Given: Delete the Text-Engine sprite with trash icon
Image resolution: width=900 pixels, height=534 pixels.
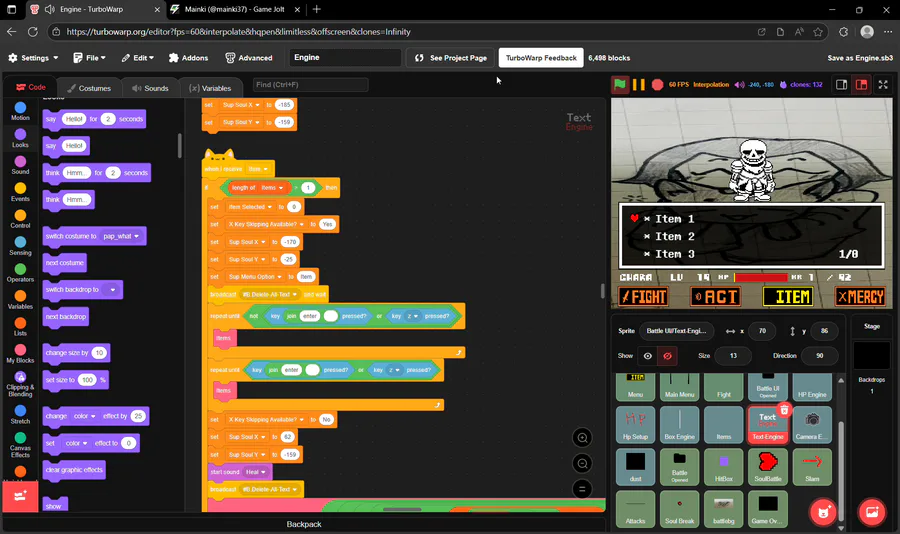Looking at the screenshot, I should [785, 409].
